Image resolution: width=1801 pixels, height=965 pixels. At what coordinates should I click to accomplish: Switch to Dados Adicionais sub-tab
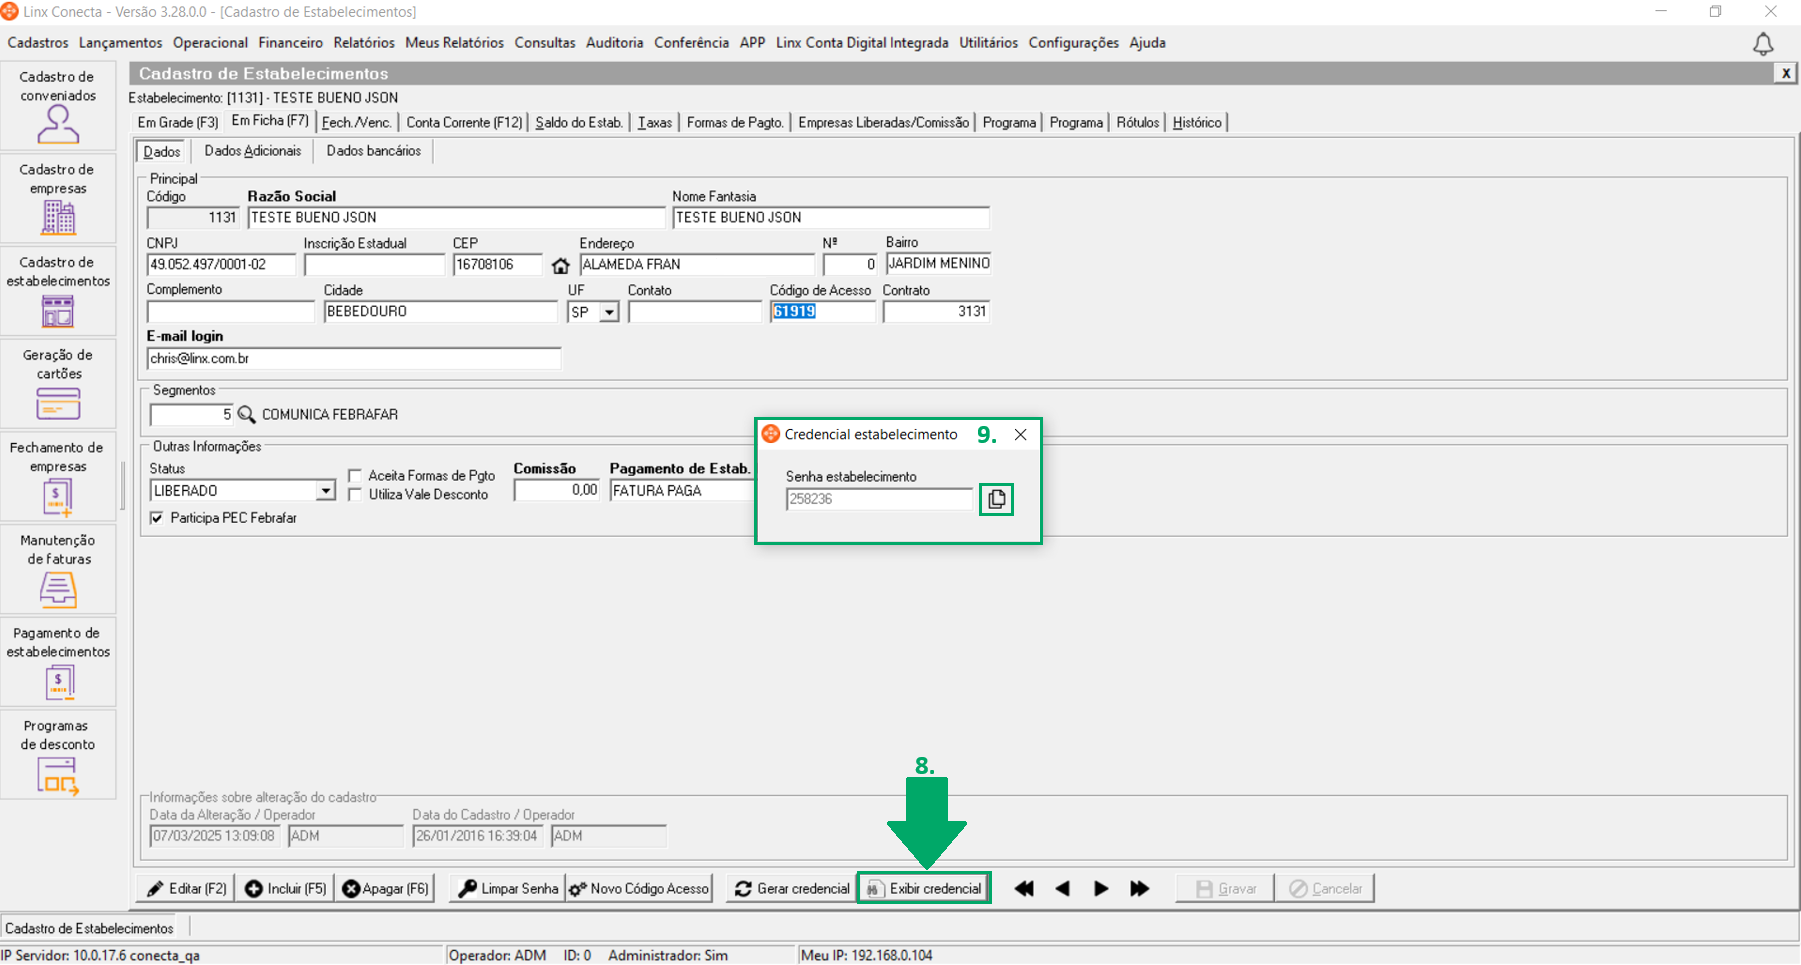(x=253, y=151)
